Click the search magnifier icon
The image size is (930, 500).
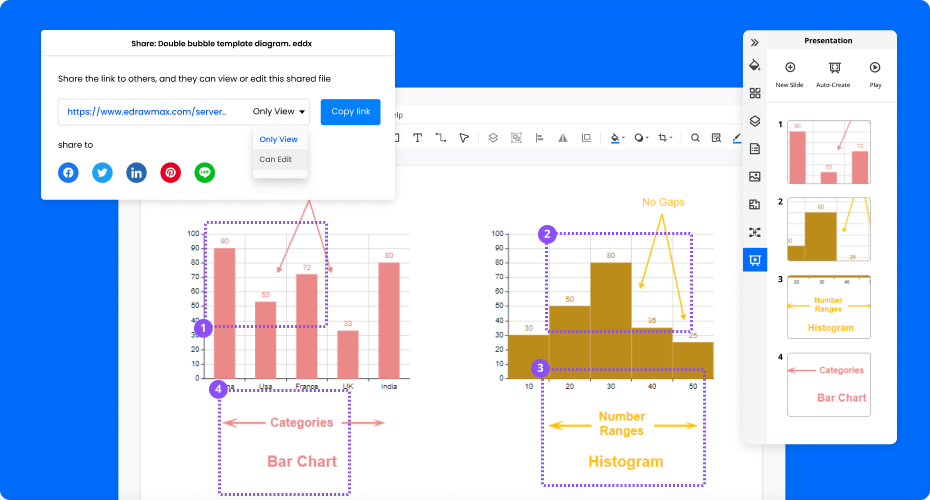[695, 138]
